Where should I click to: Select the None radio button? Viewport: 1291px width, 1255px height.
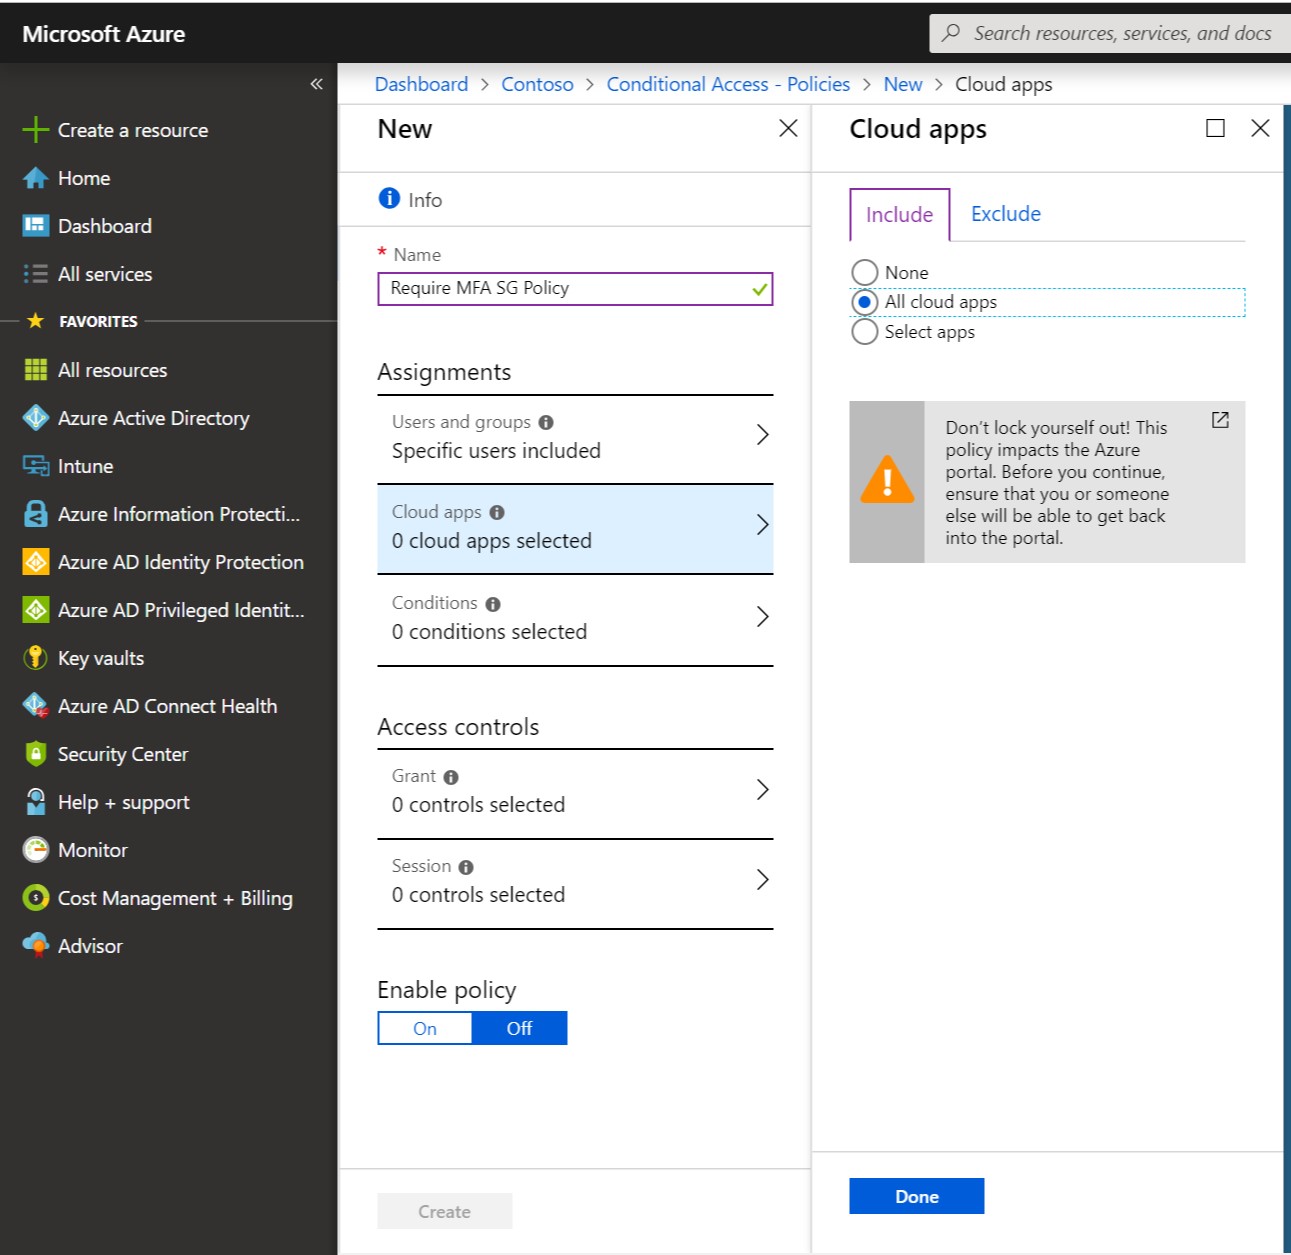tap(864, 272)
